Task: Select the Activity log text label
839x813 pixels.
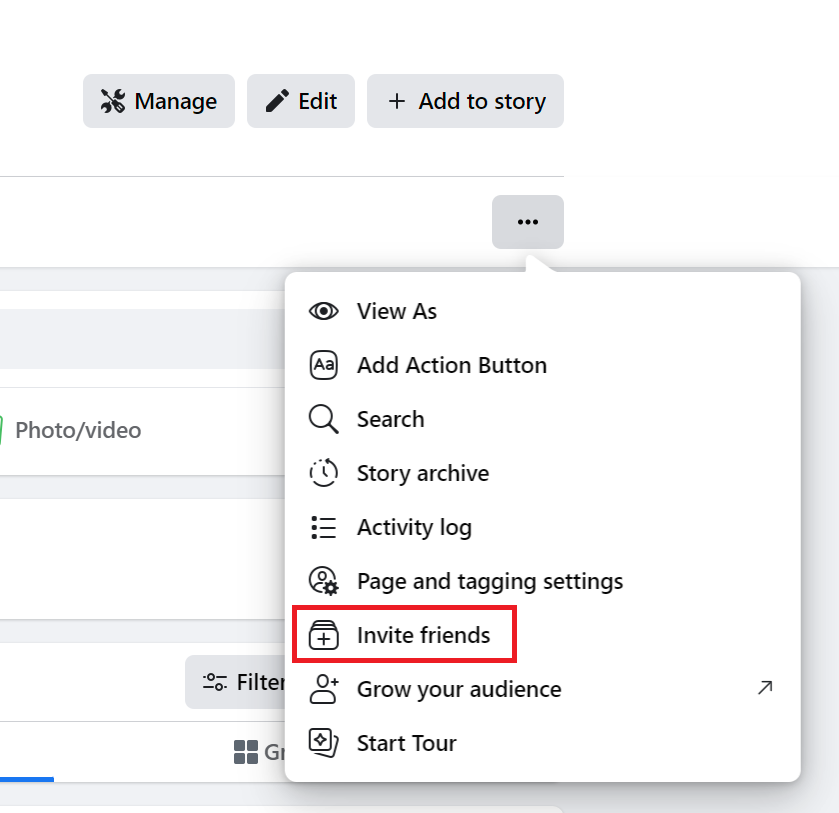Action: [x=414, y=527]
